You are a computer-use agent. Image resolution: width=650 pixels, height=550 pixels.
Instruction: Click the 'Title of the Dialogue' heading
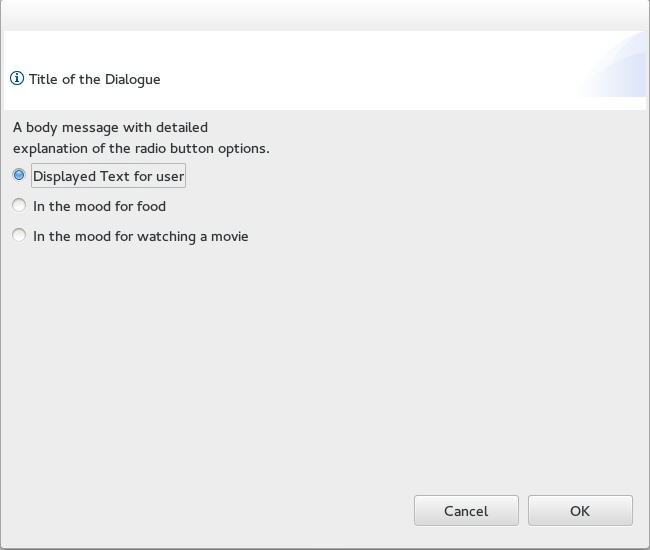[x=95, y=79]
